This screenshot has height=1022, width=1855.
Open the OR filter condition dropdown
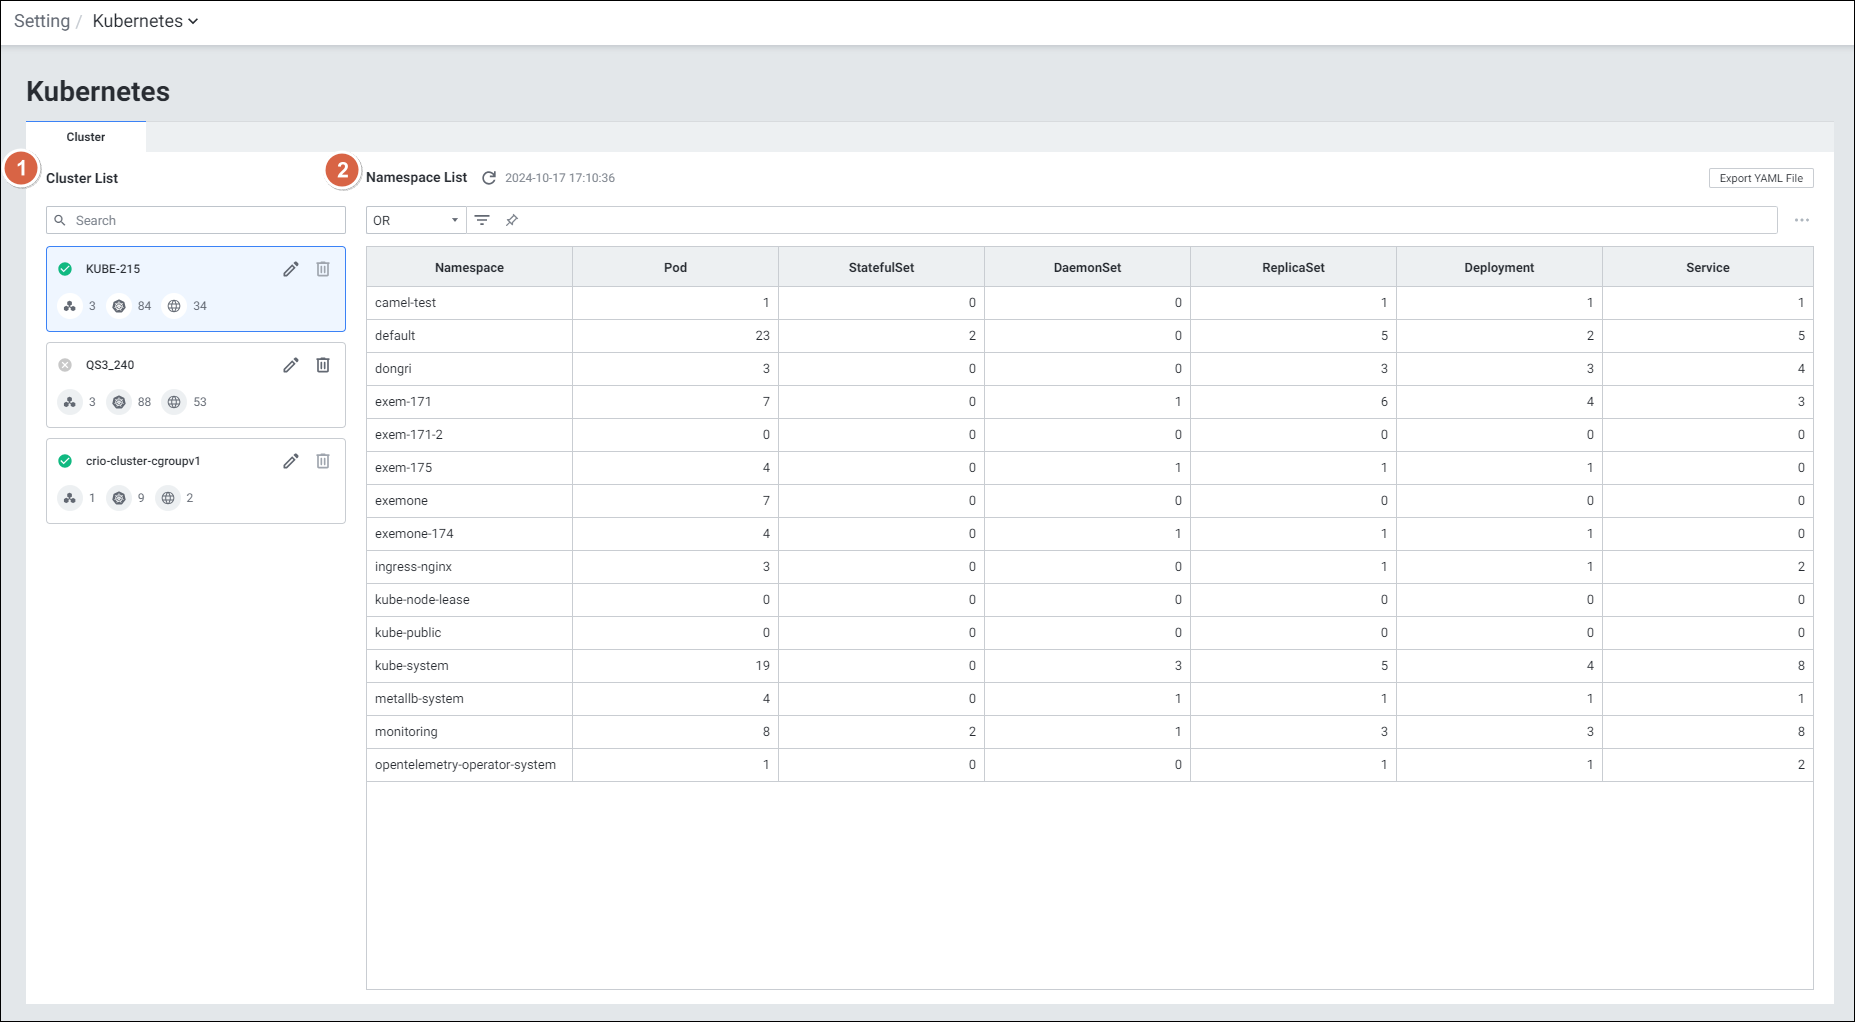pos(416,220)
